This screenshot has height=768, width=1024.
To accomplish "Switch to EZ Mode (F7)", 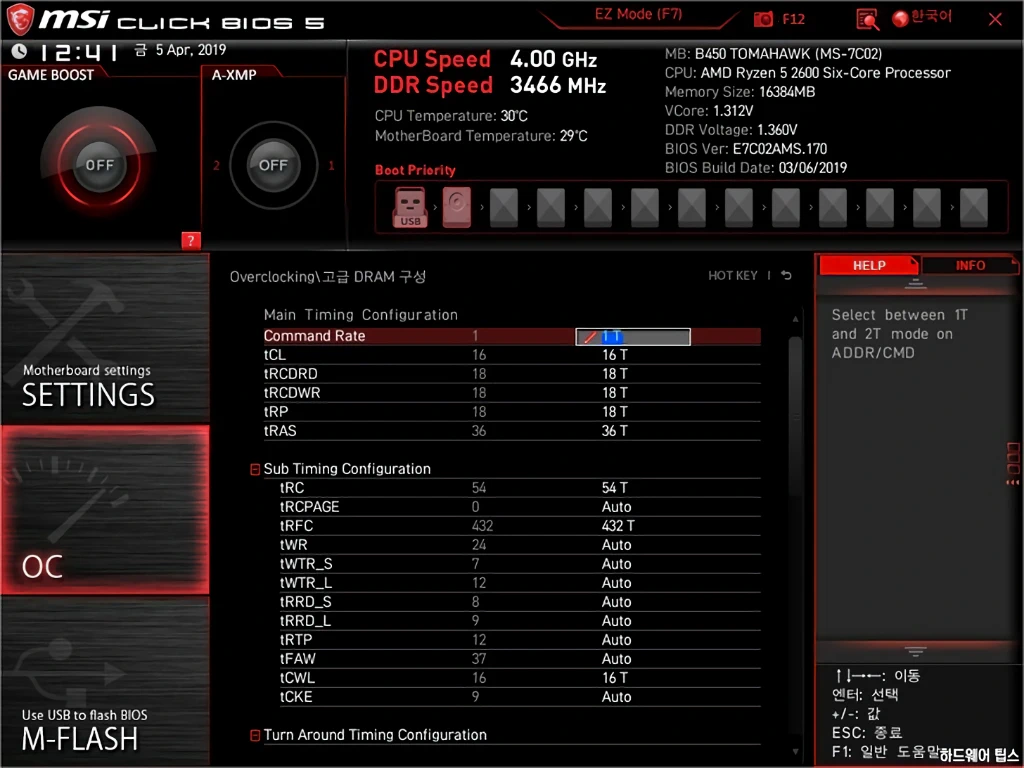I will [x=638, y=14].
